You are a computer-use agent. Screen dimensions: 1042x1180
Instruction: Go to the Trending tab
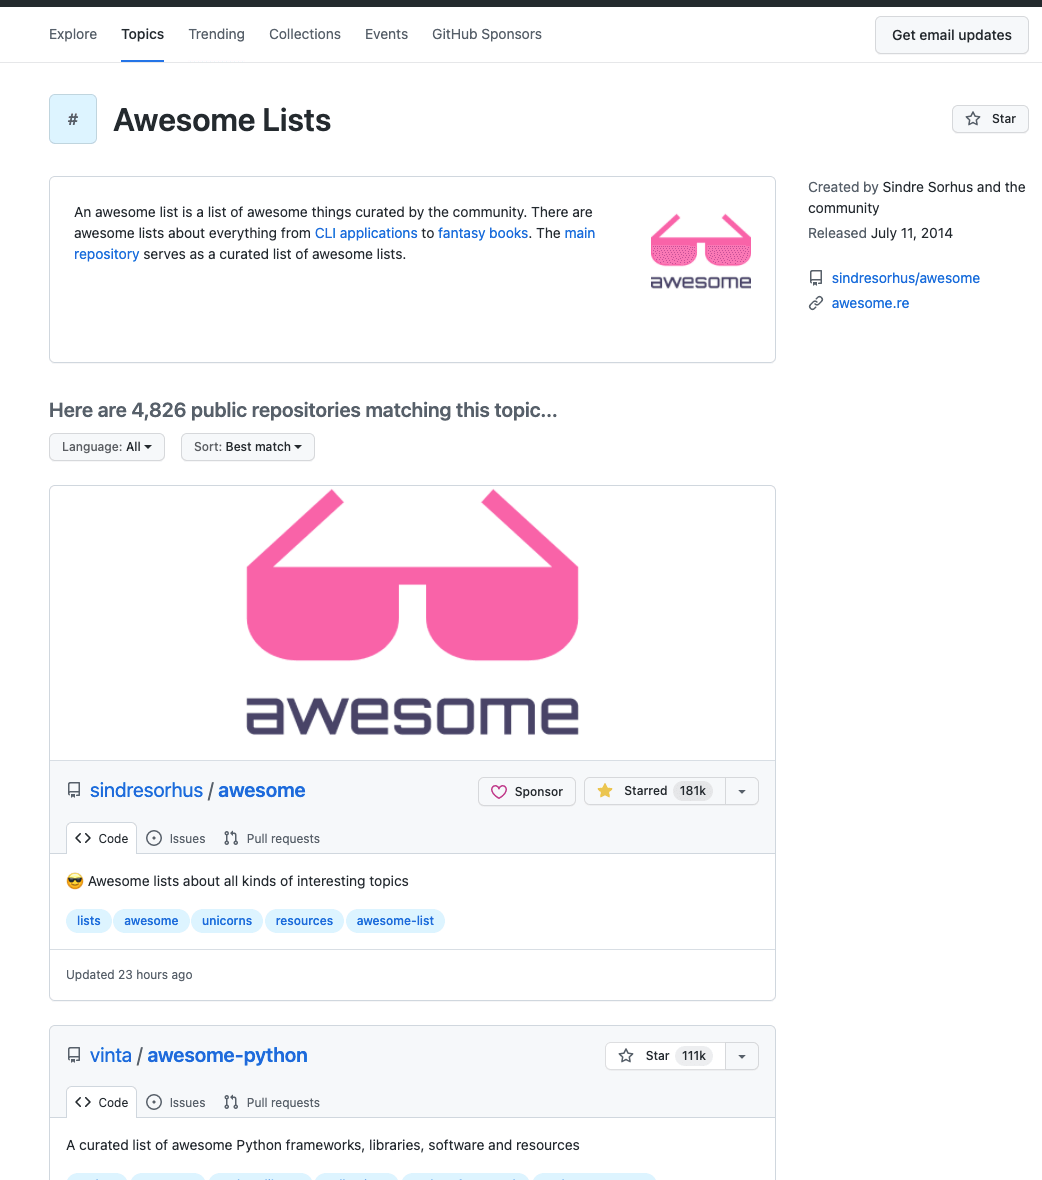[x=216, y=34]
